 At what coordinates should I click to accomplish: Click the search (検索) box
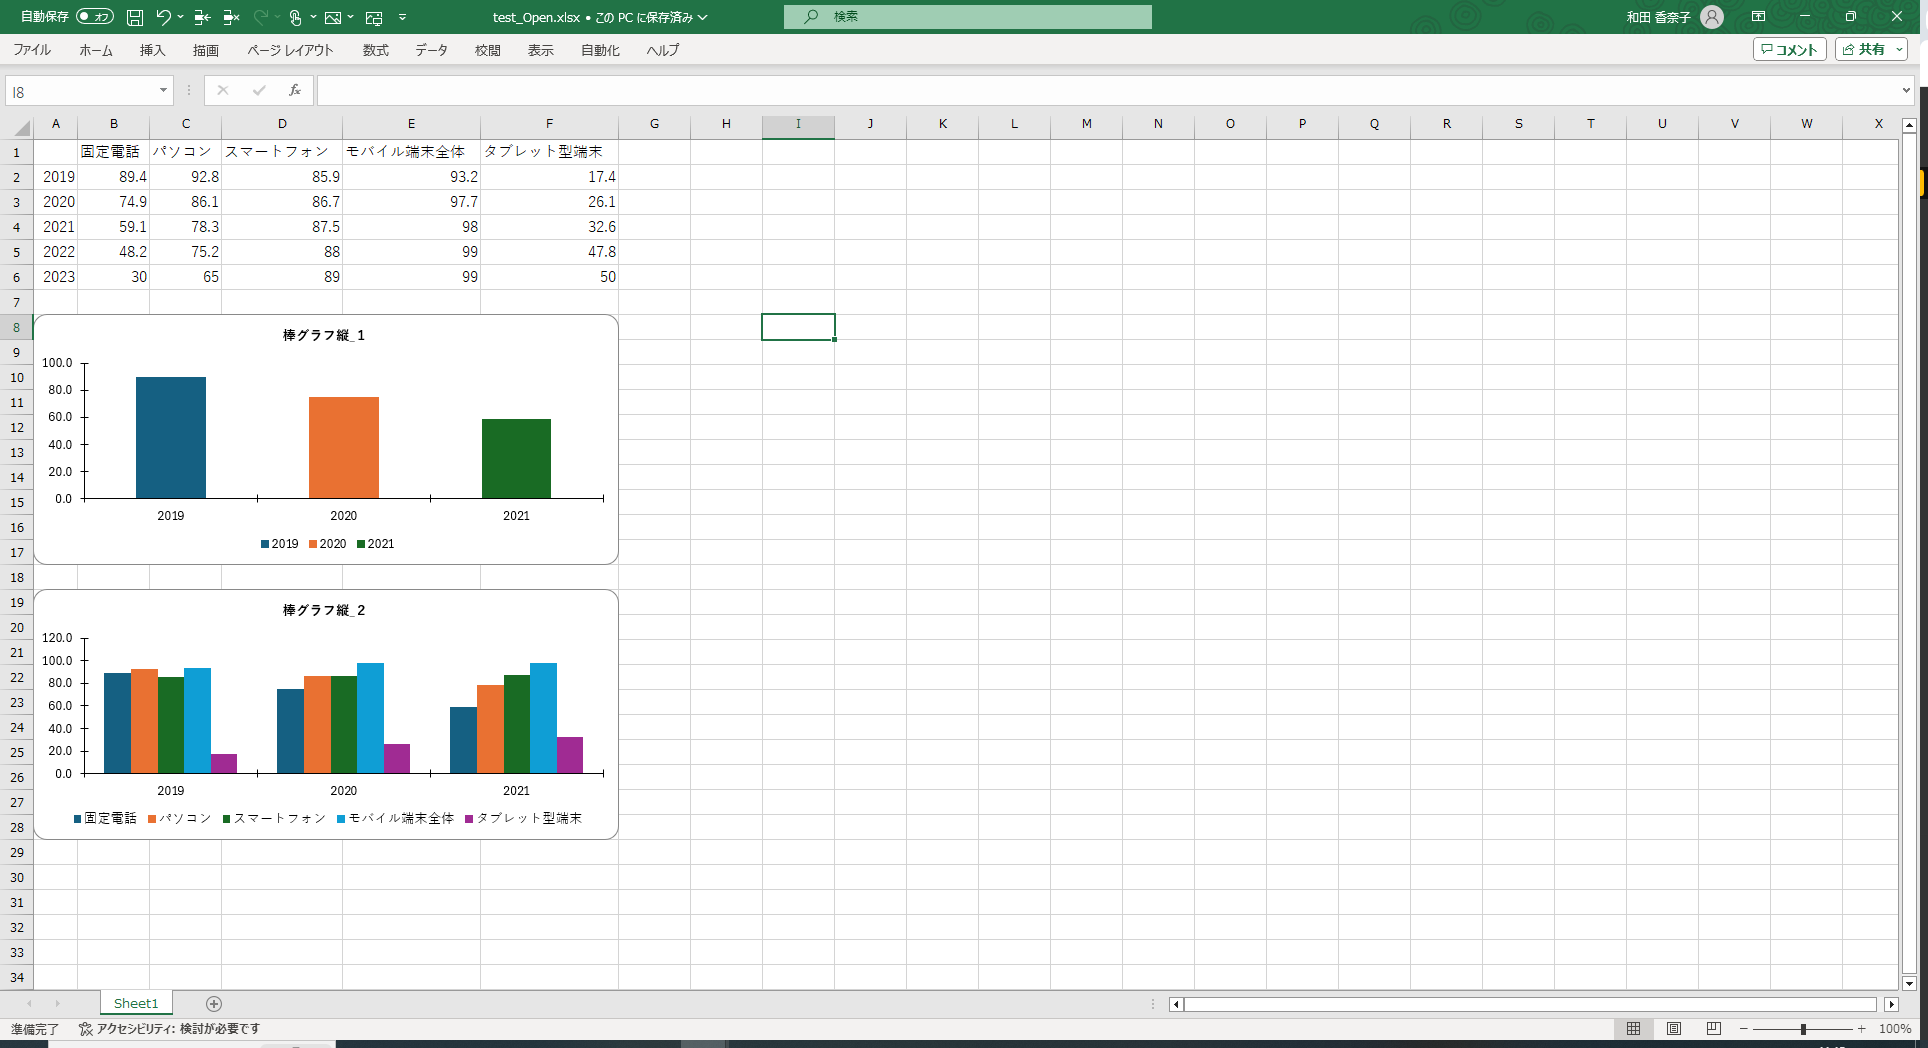[967, 17]
